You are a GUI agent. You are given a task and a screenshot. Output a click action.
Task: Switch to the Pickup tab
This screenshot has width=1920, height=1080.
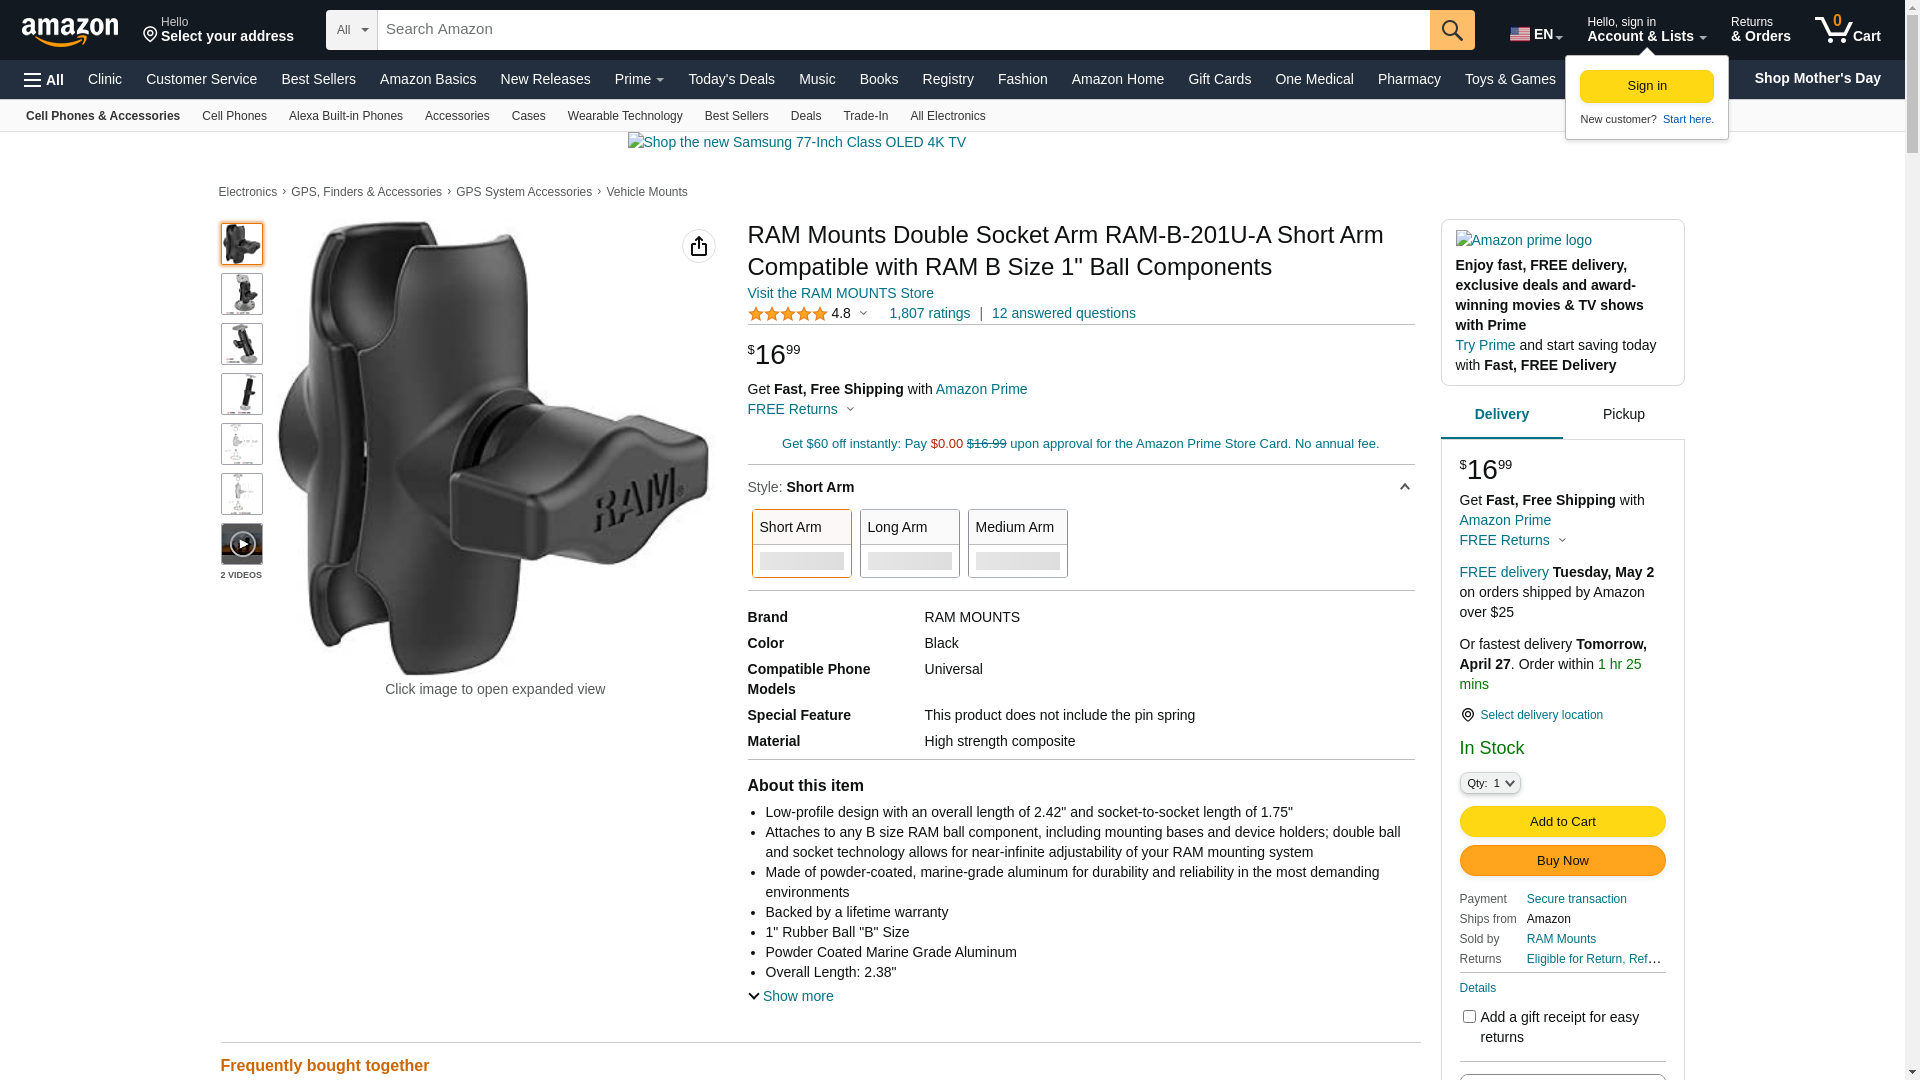1623,414
